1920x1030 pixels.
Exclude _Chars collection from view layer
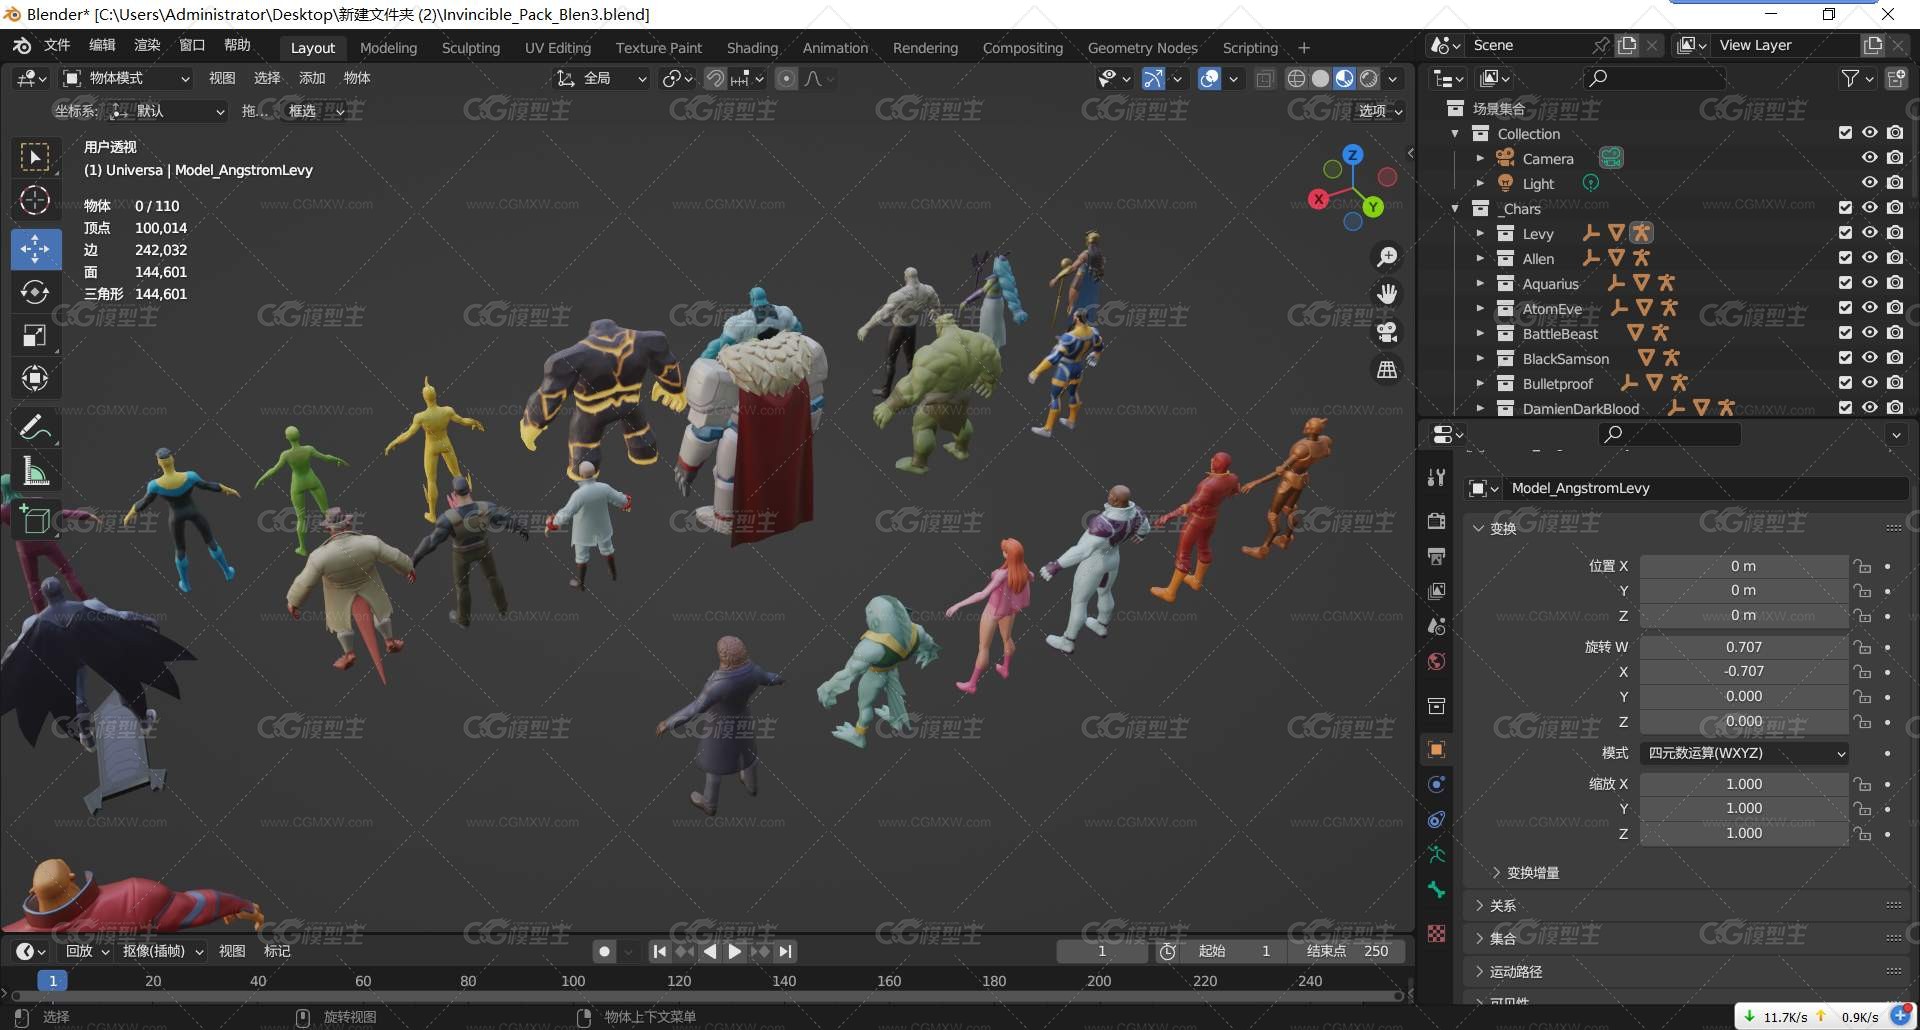1845,208
